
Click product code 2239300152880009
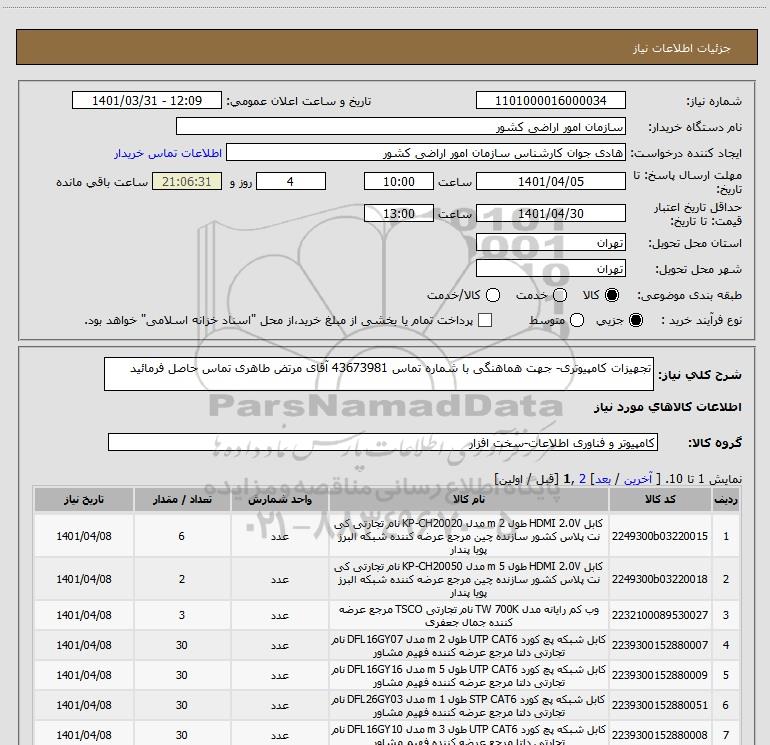660,675
